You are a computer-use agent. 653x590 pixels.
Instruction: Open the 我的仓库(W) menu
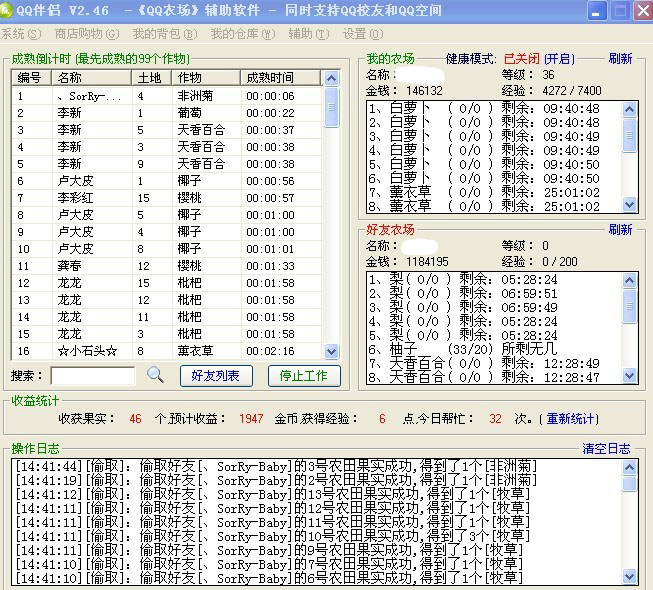tap(243, 34)
